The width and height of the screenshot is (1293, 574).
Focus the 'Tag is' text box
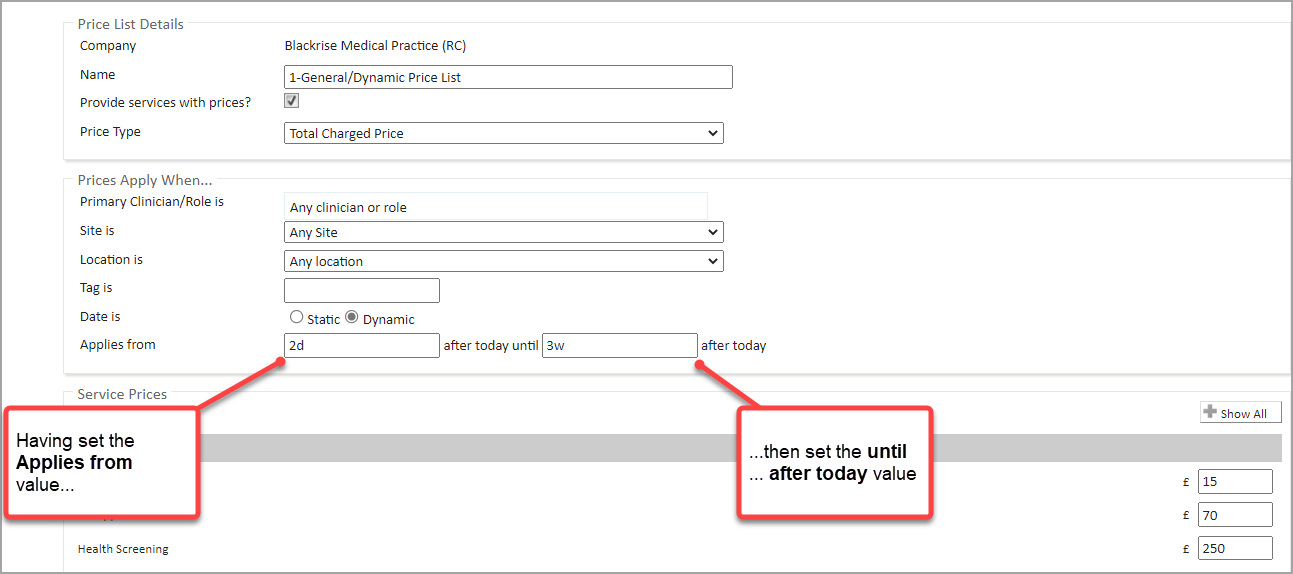[362, 290]
